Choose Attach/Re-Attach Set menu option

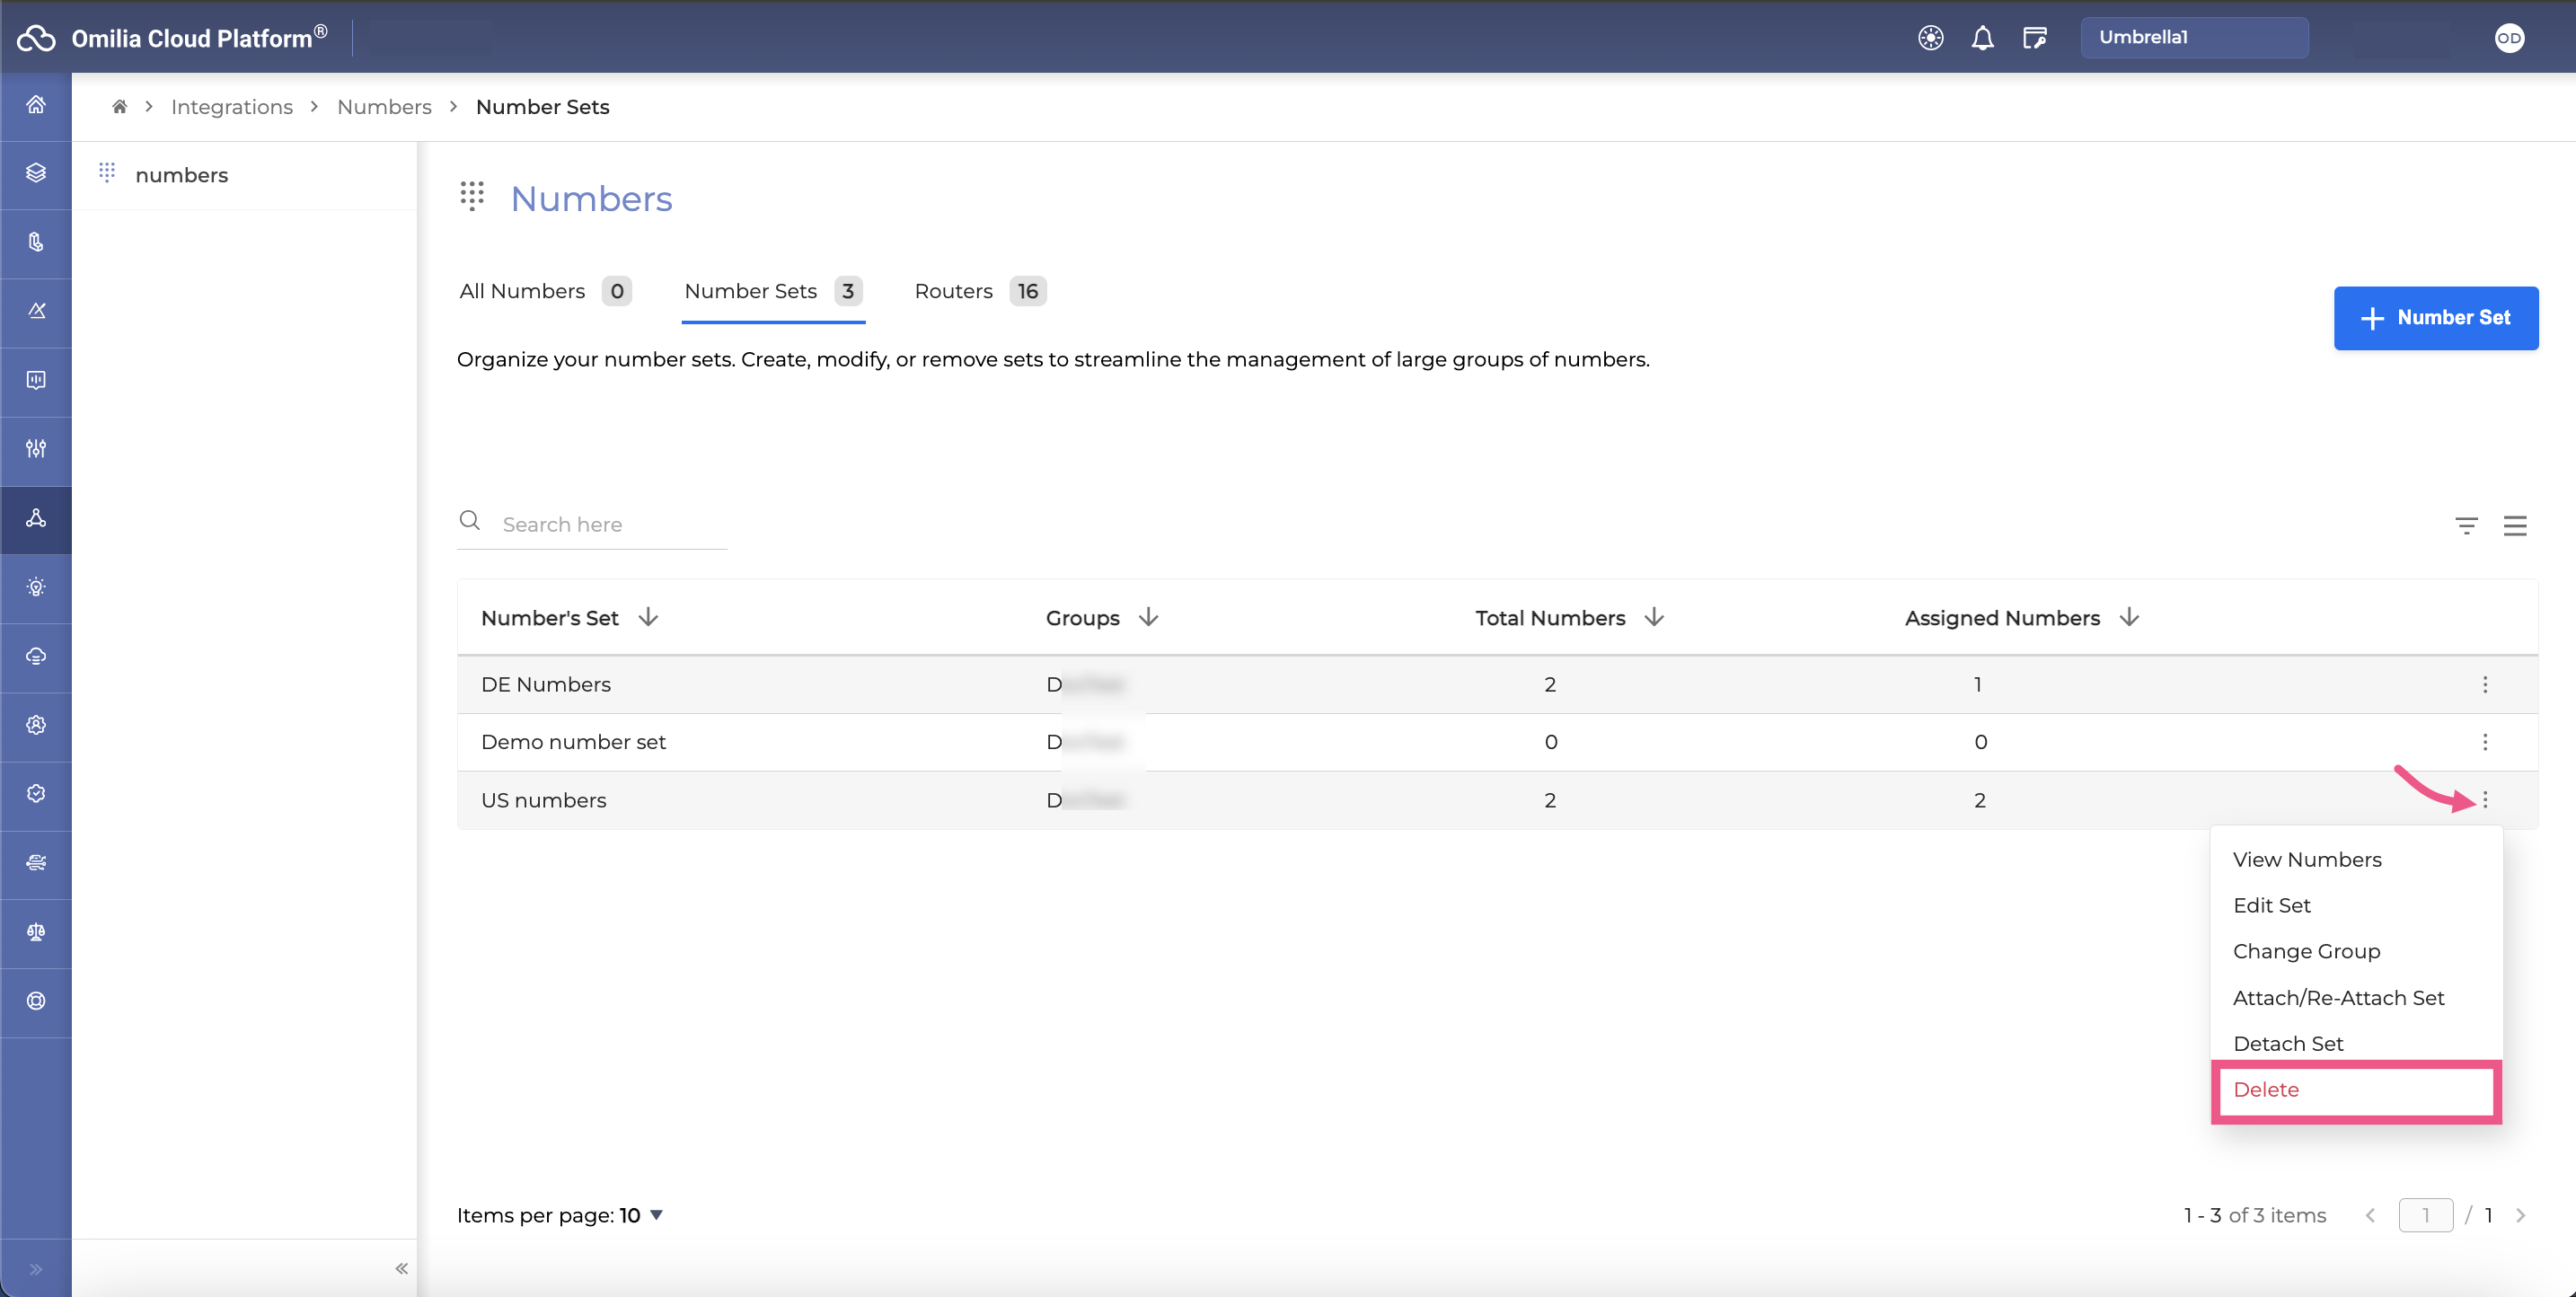click(2338, 997)
